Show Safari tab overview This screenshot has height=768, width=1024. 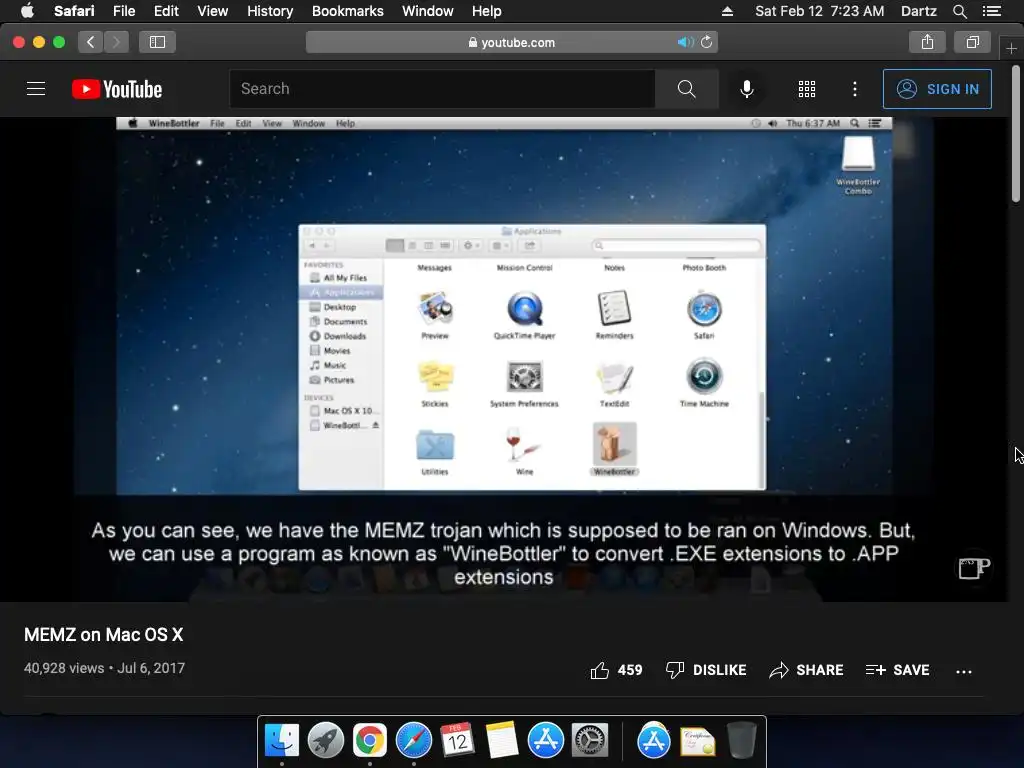point(972,42)
